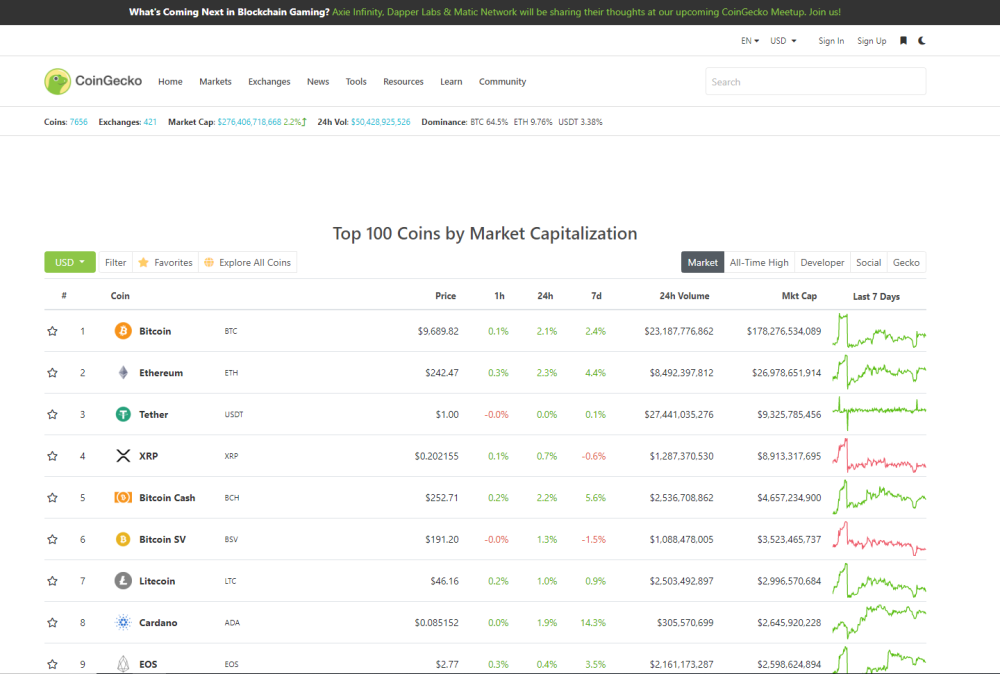1000x674 pixels.
Task: Open the Learn menu
Action: click(x=451, y=82)
